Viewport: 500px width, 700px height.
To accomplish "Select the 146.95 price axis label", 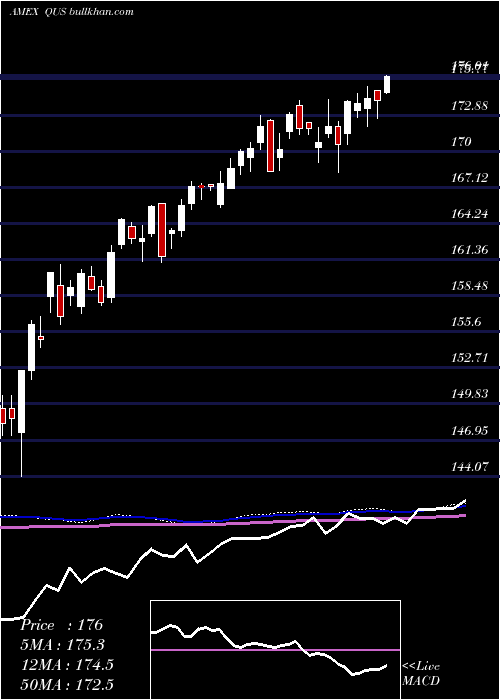I will (470, 431).
